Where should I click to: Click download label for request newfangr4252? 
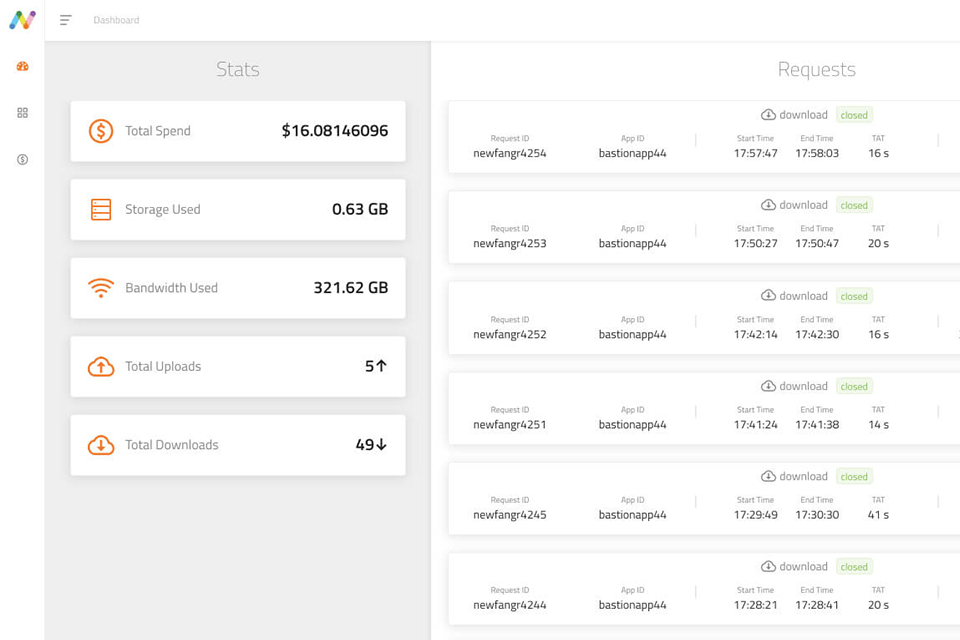point(803,296)
